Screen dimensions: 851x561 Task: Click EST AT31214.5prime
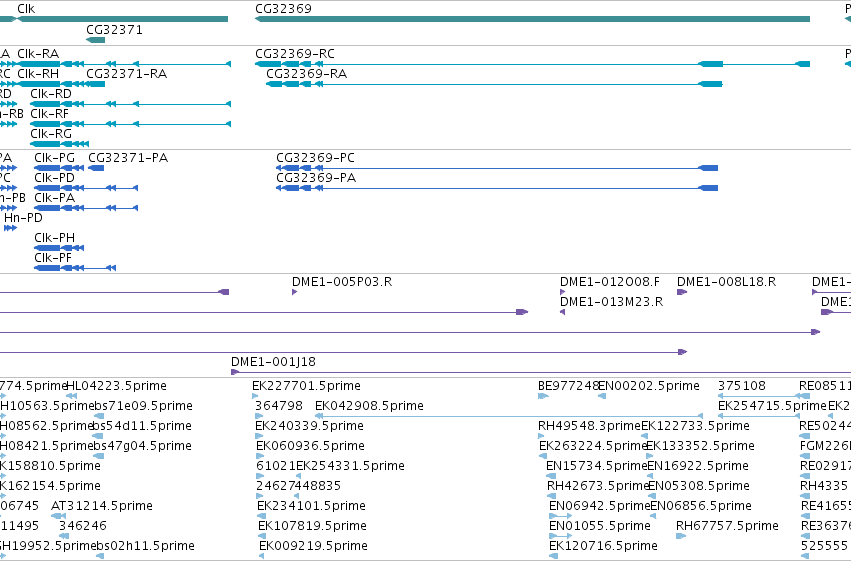(x=101, y=506)
